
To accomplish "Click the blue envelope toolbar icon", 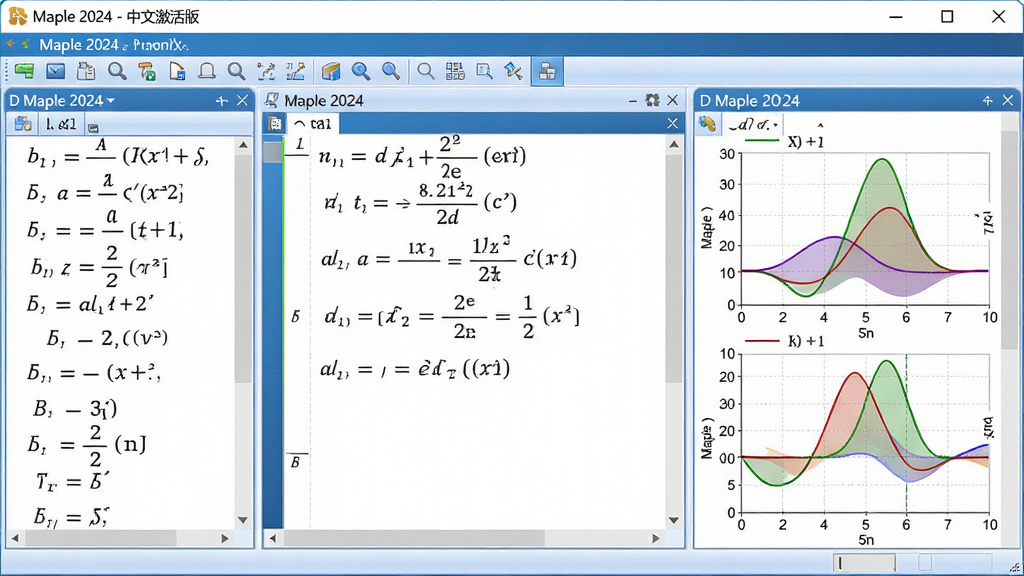I will pyautogui.click(x=56, y=71).
